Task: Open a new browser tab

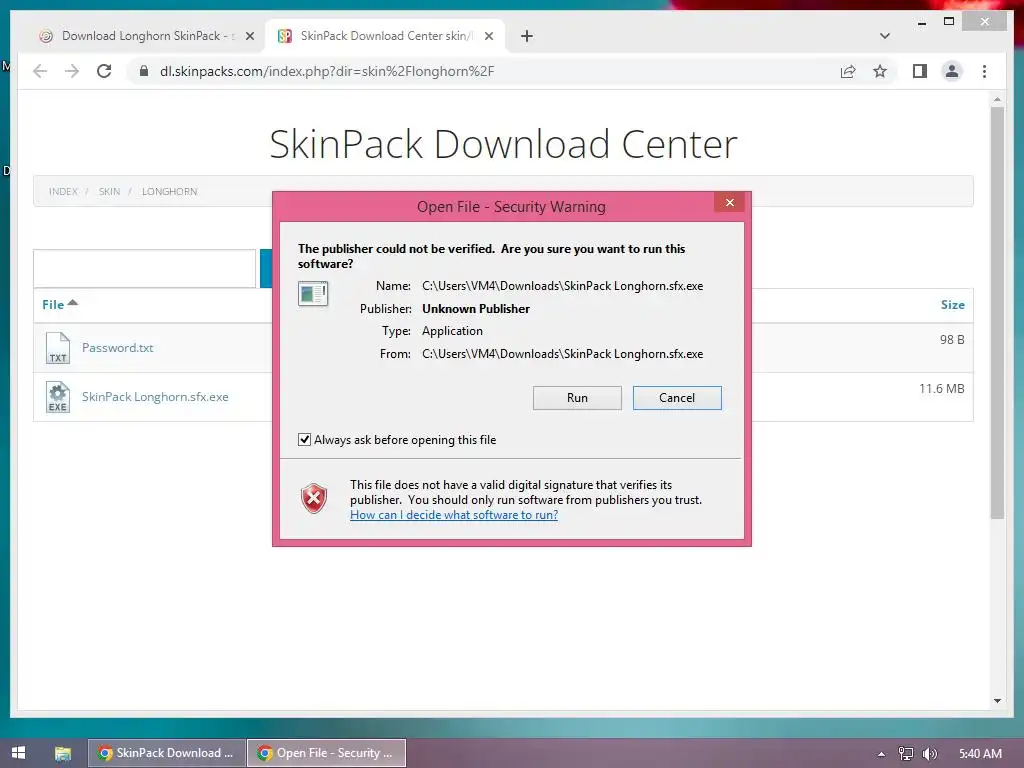Action: (526, 37)
